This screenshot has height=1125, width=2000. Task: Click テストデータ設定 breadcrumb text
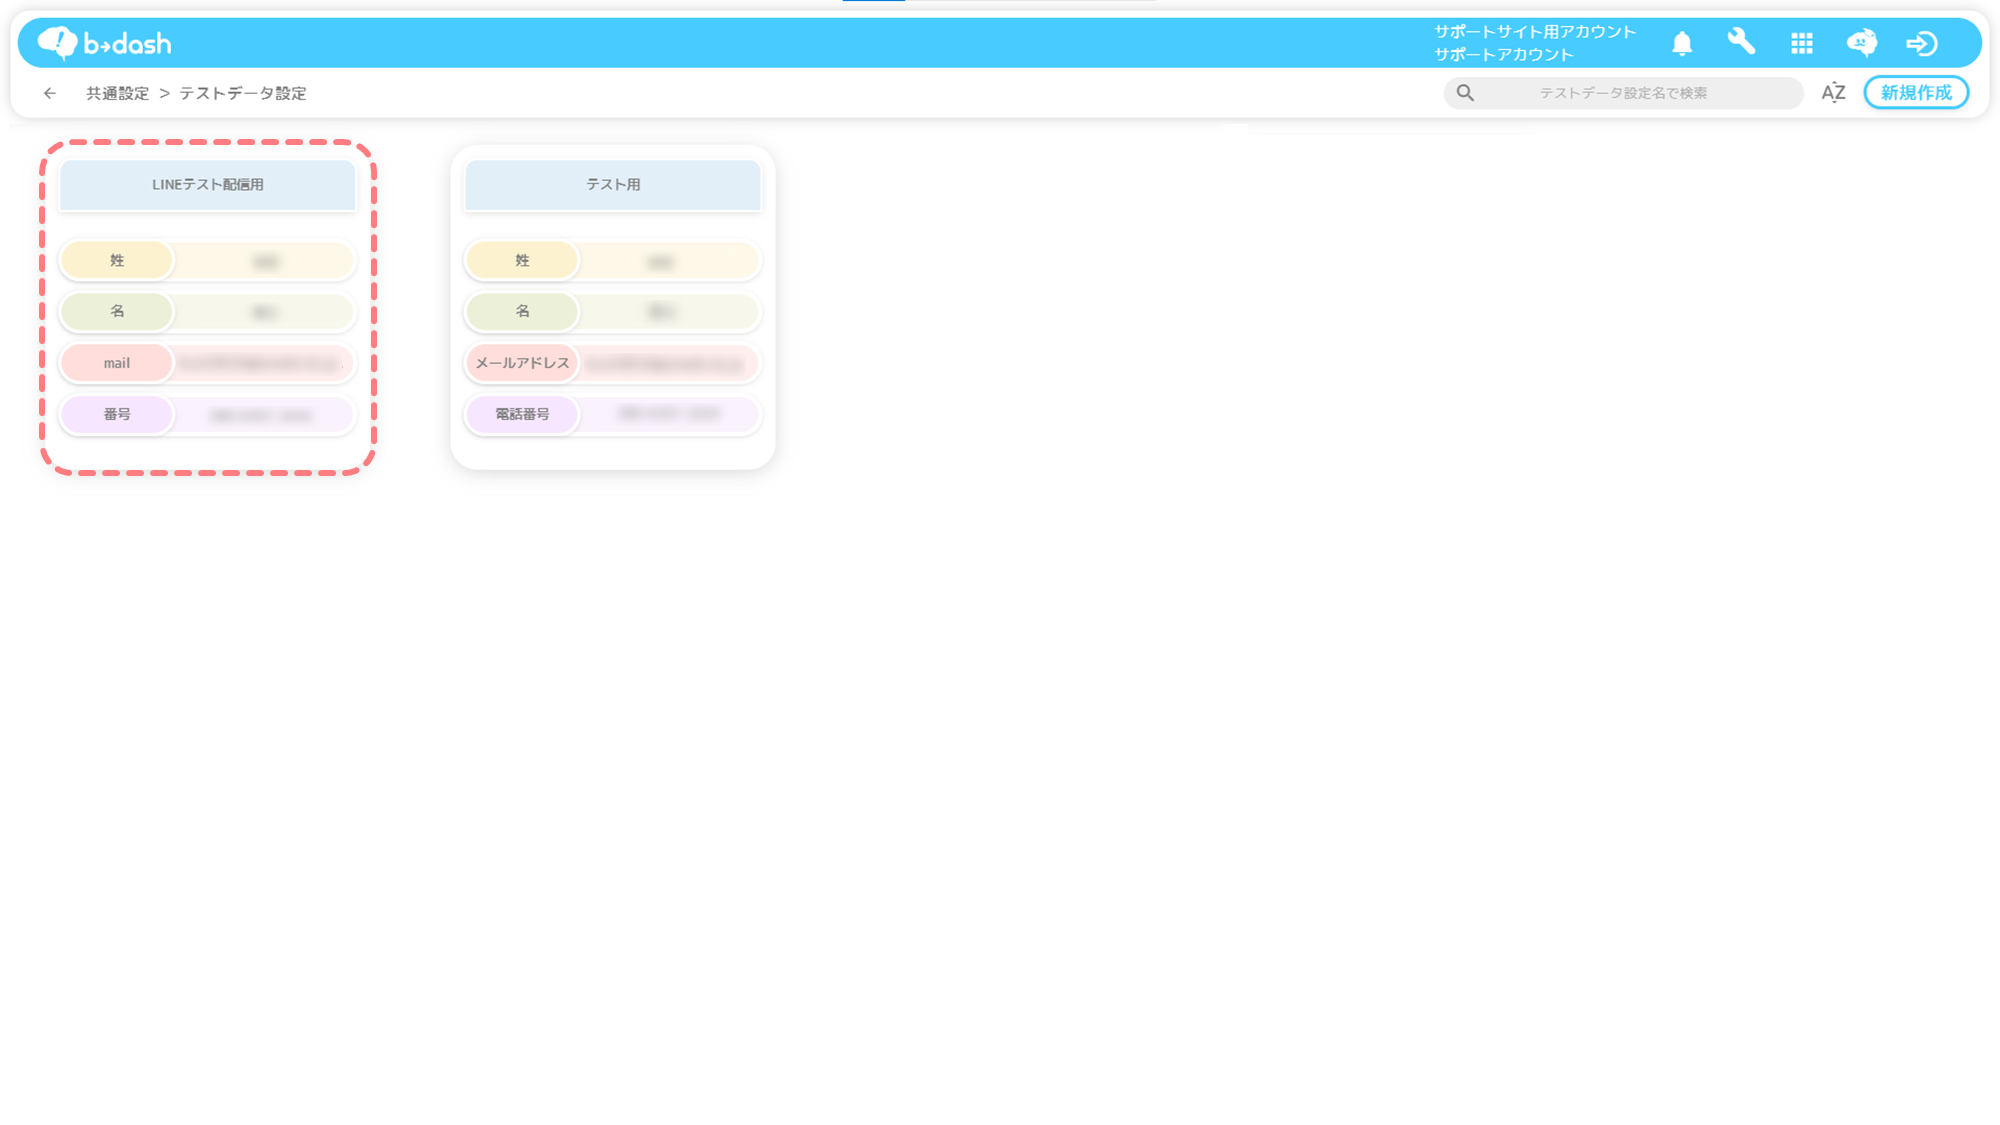point(243,93)
